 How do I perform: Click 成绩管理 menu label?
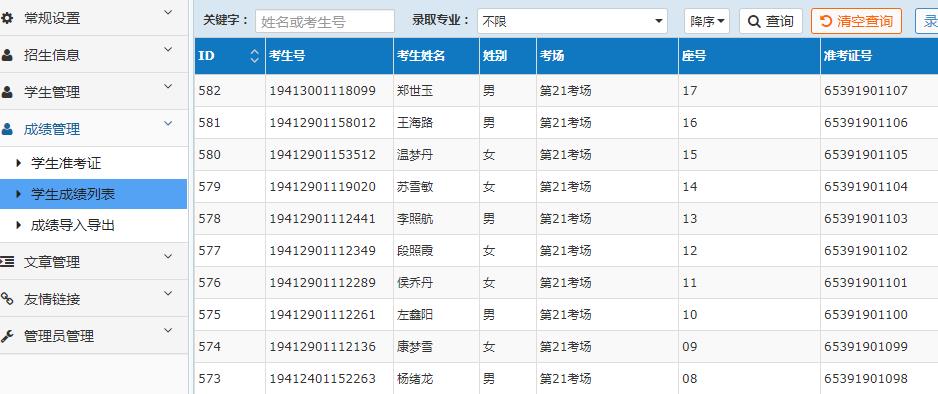coord(52,130)
